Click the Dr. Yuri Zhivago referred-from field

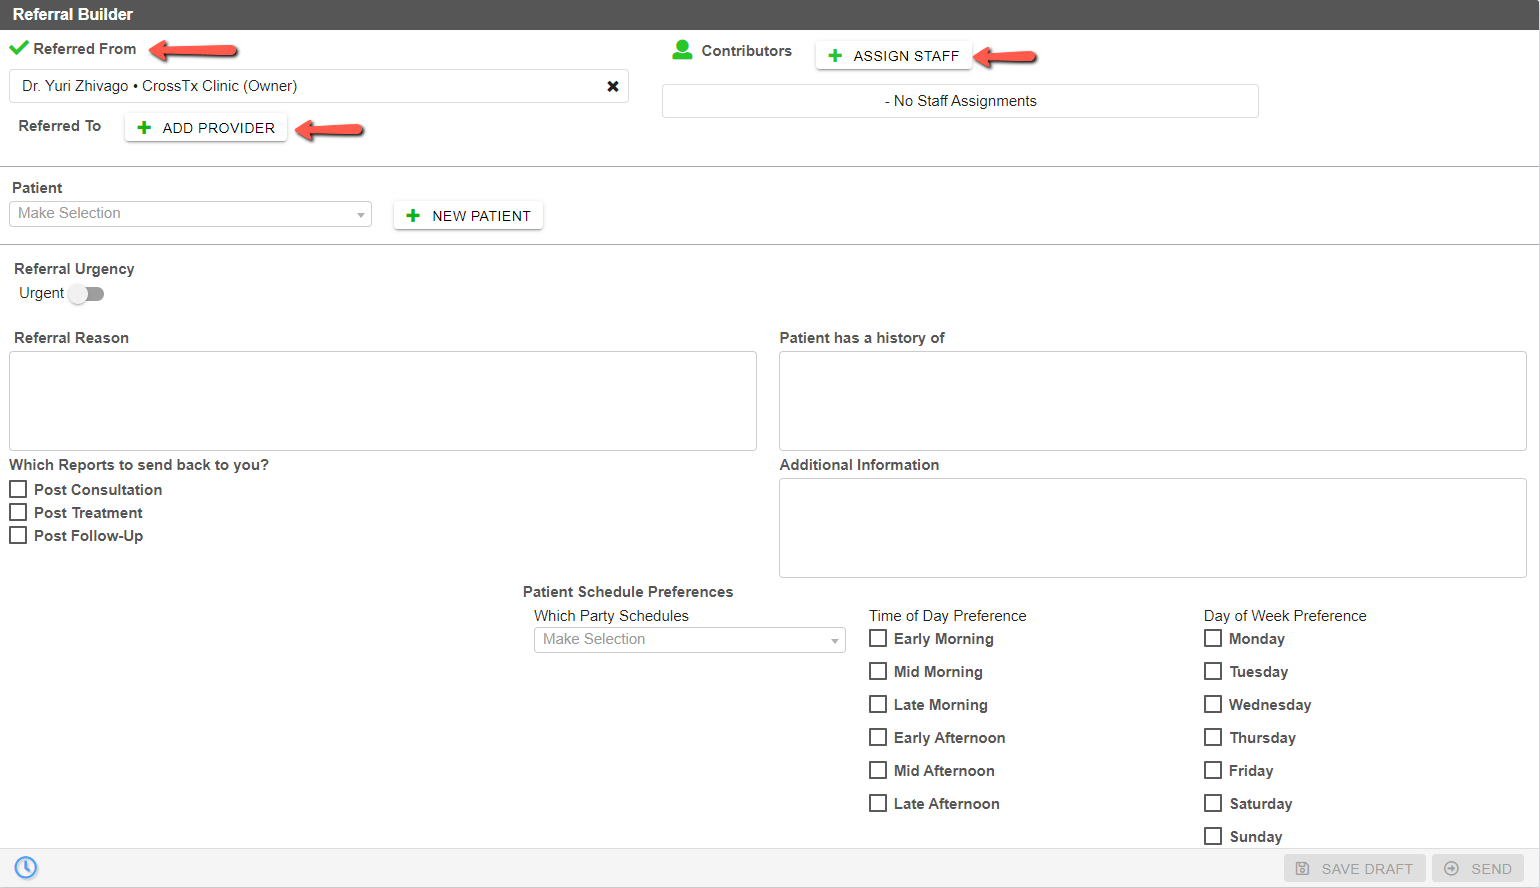click(319, 86)
